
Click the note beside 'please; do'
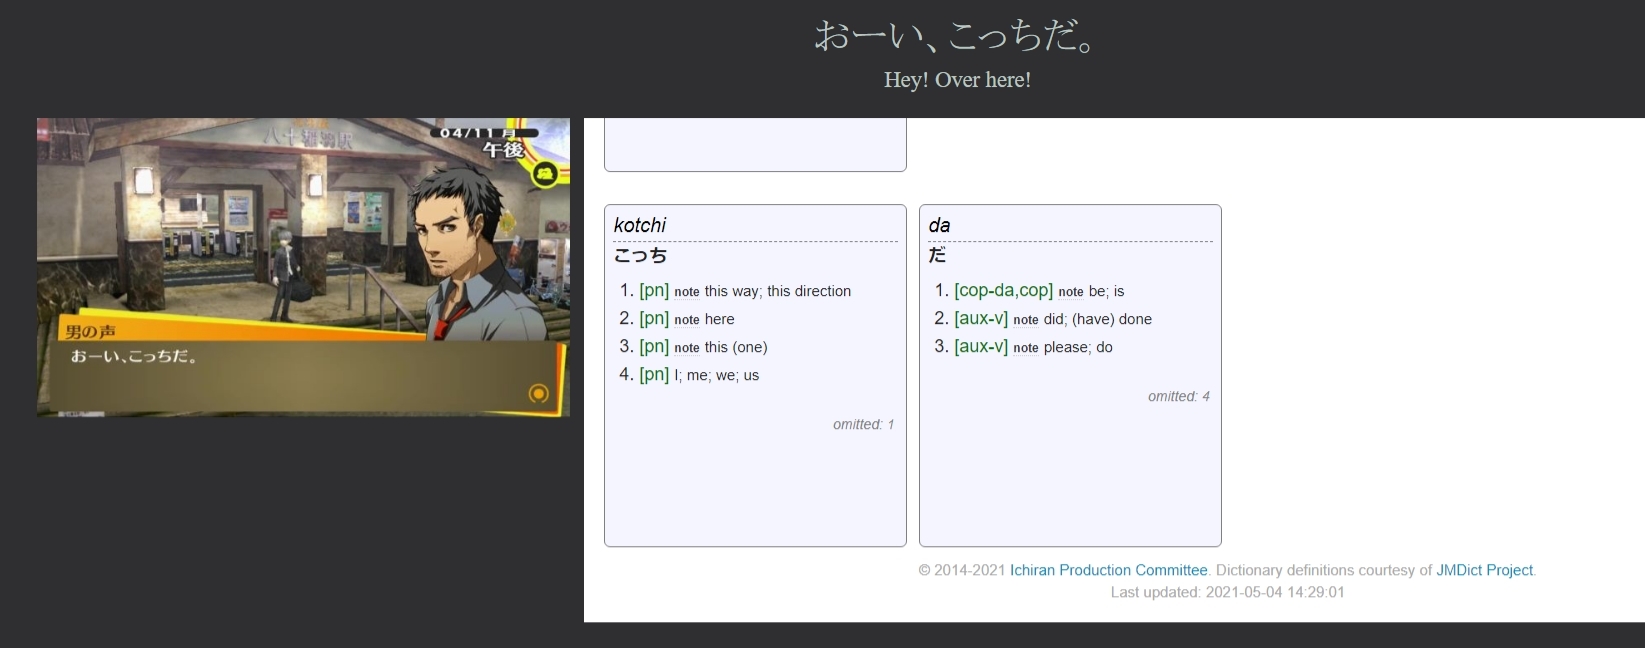point(1026,348)
